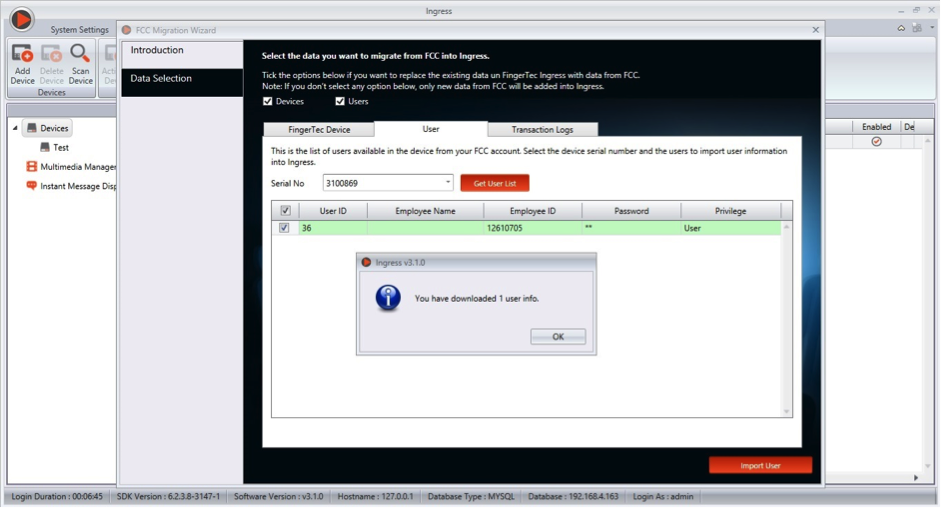Viewport: 941px width, 508px height.
Task: Click the Hostname : 127.0.0.1 status entry
Action: [x=375, y=497]
